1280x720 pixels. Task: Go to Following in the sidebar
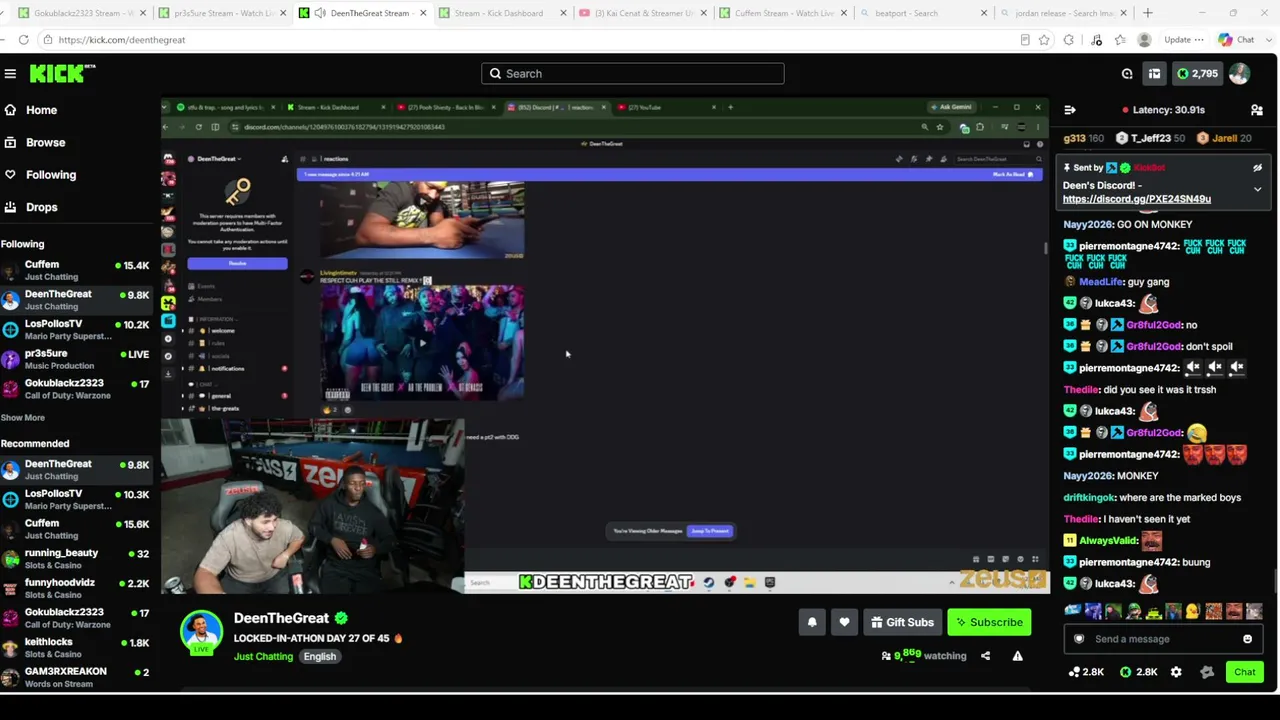50,175
